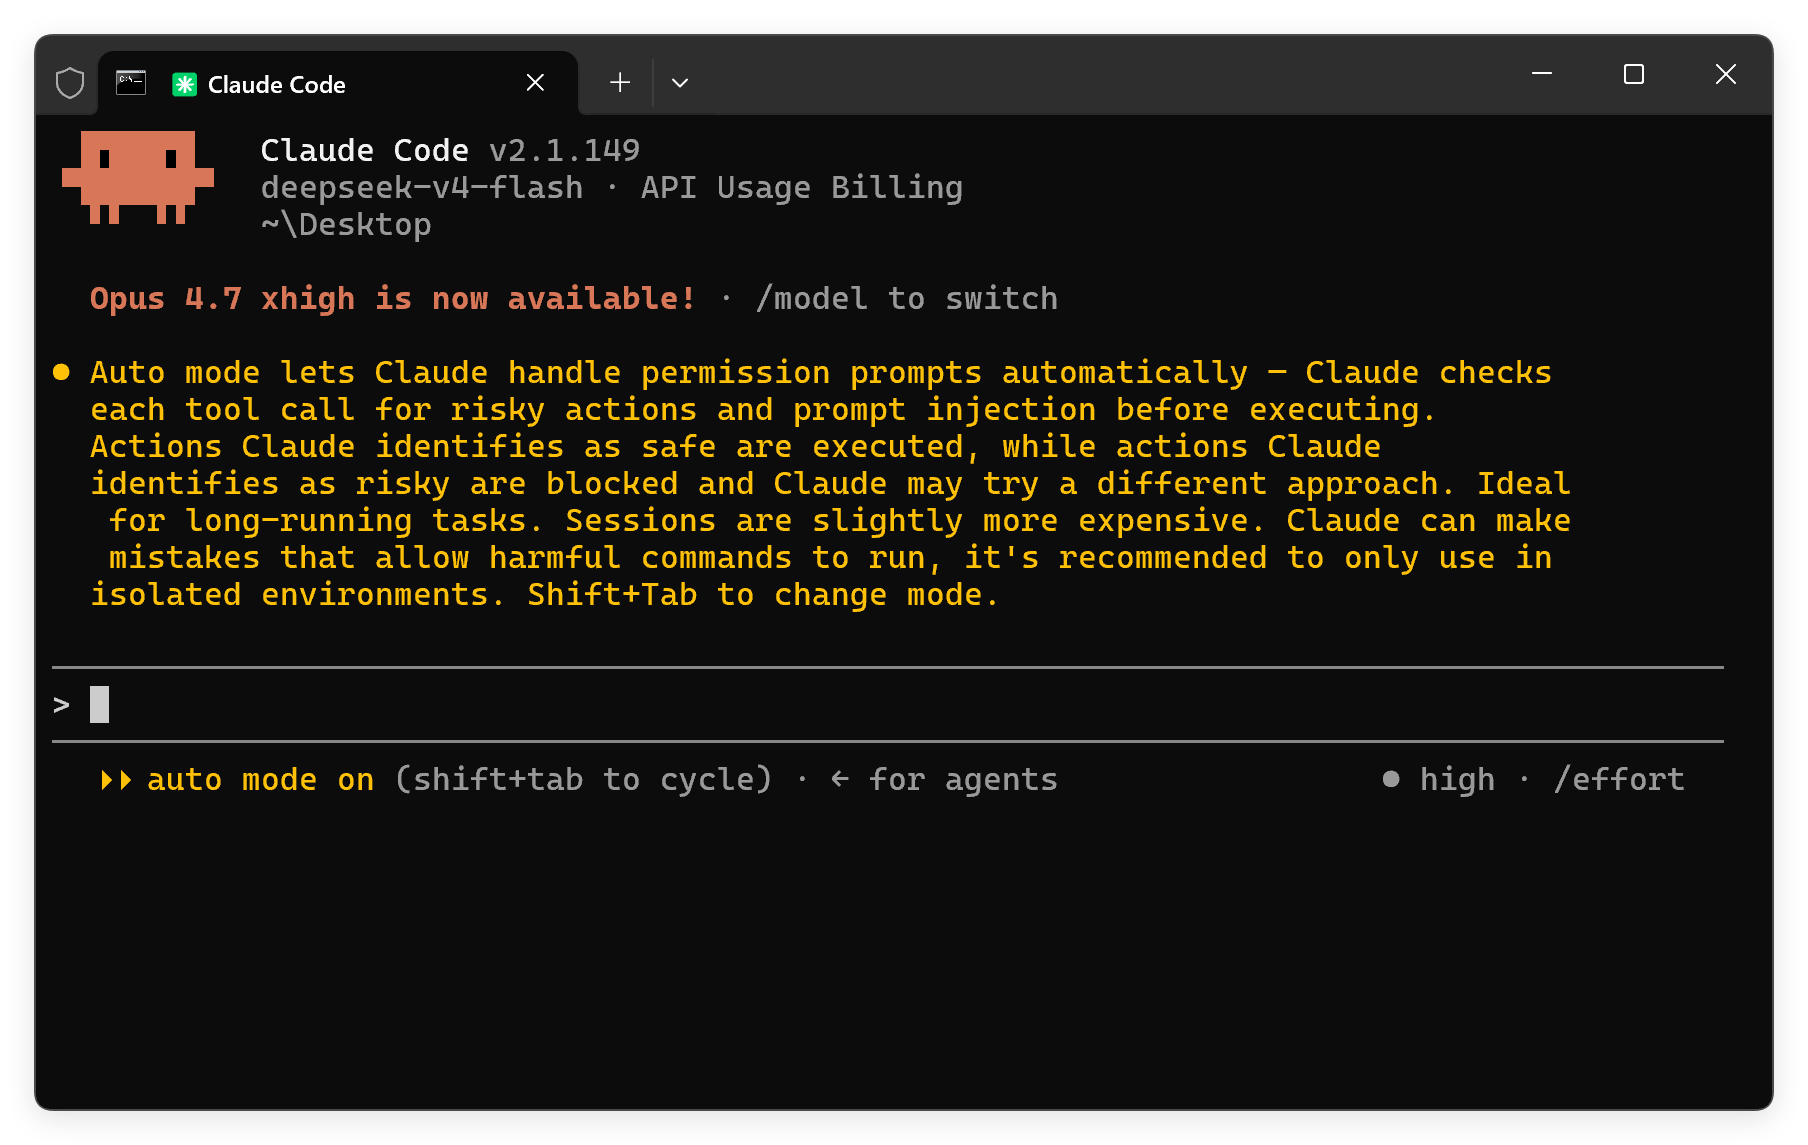This screenshot has height=1145, width=1808.
Task: Click the /model to switch hint
Action: (907, 299)
